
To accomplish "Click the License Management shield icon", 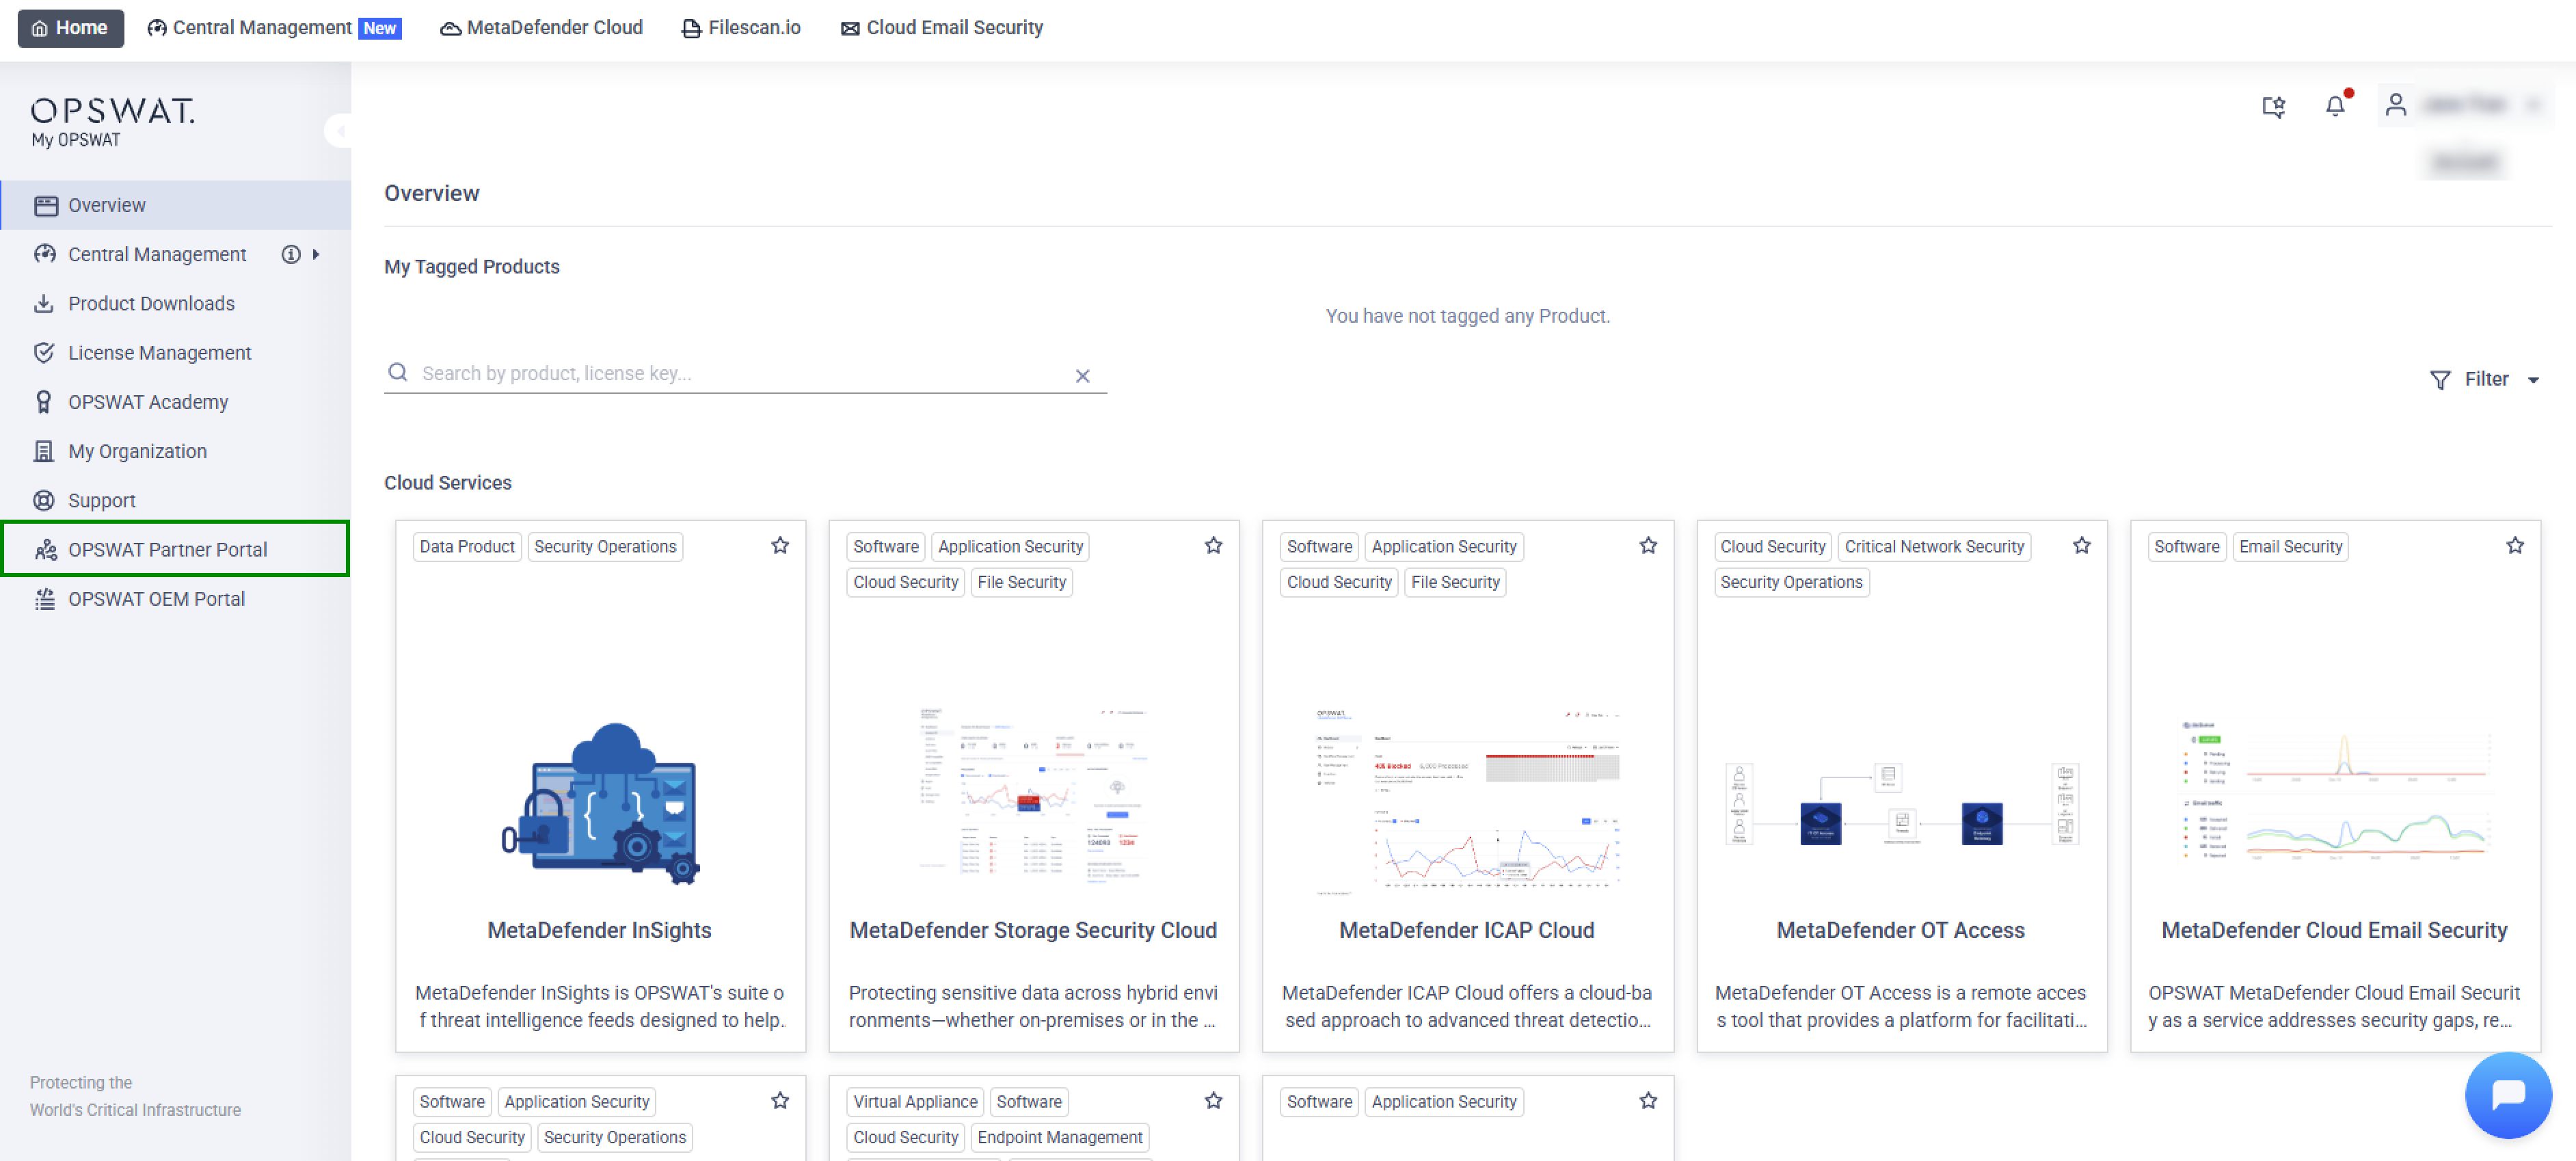I will point(44,352).
